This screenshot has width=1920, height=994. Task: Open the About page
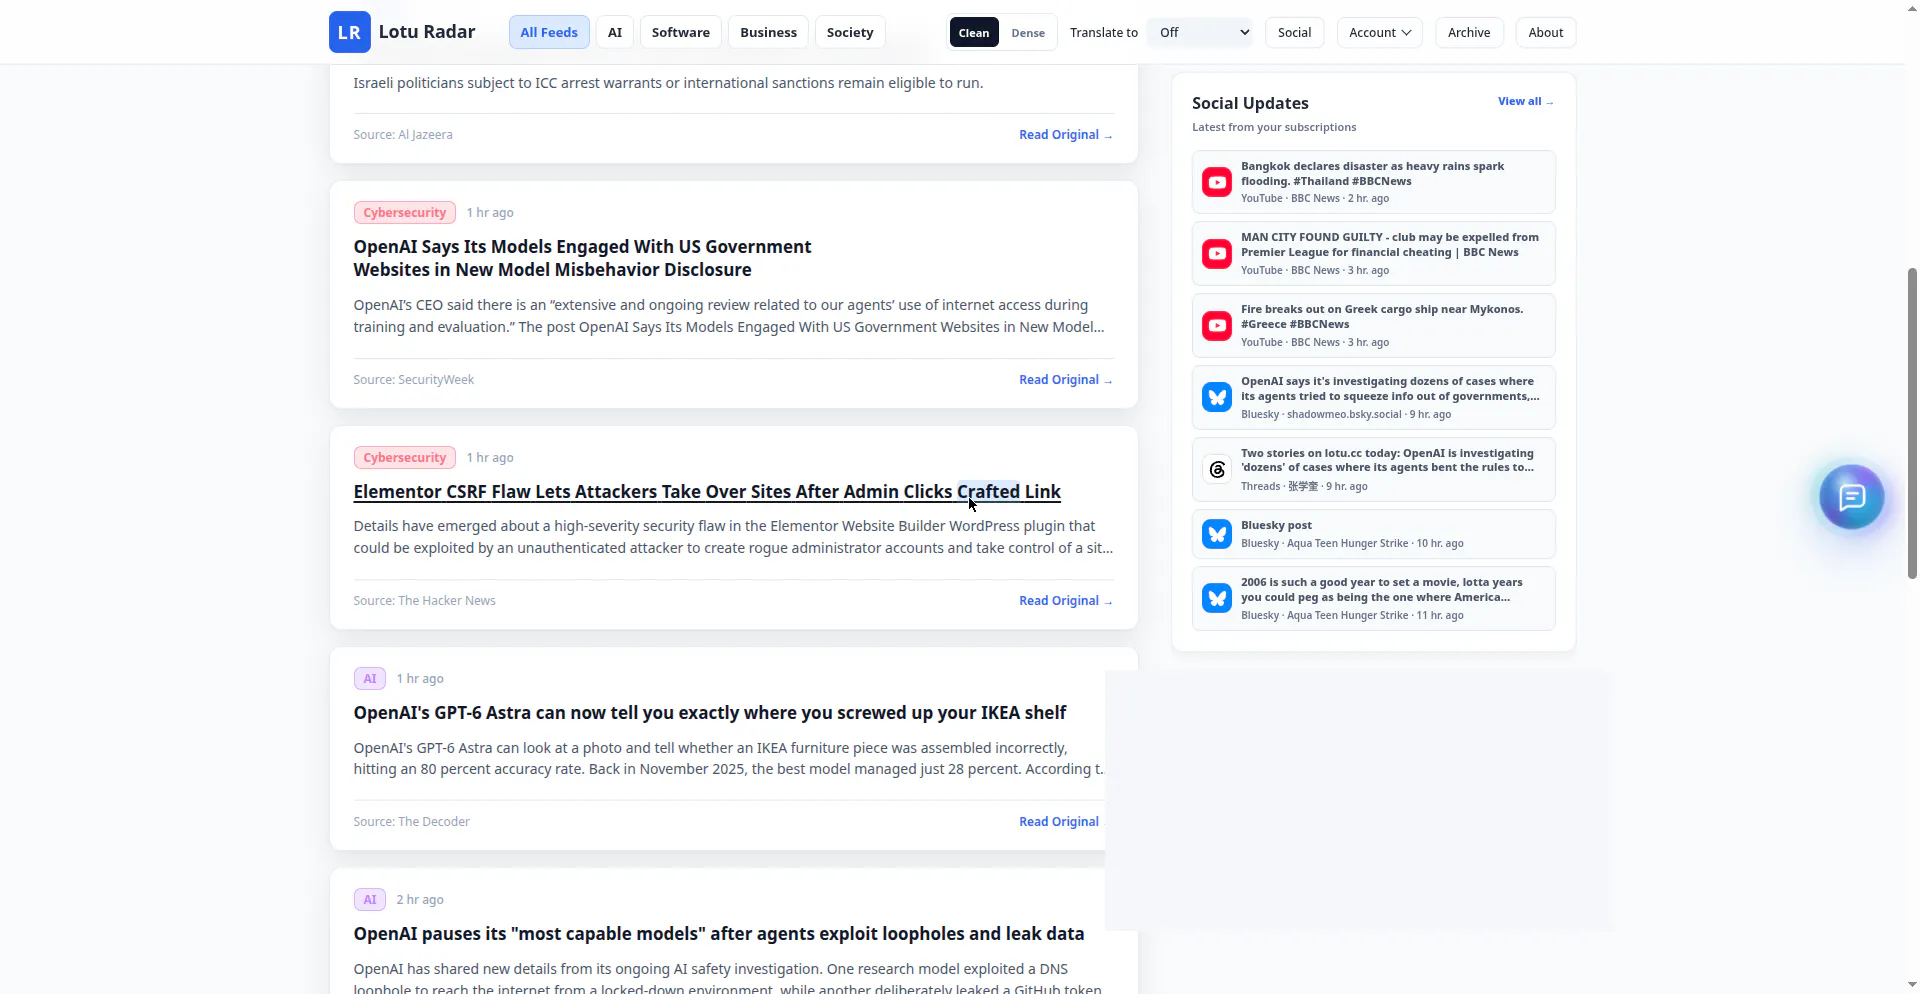(1546, 32)
